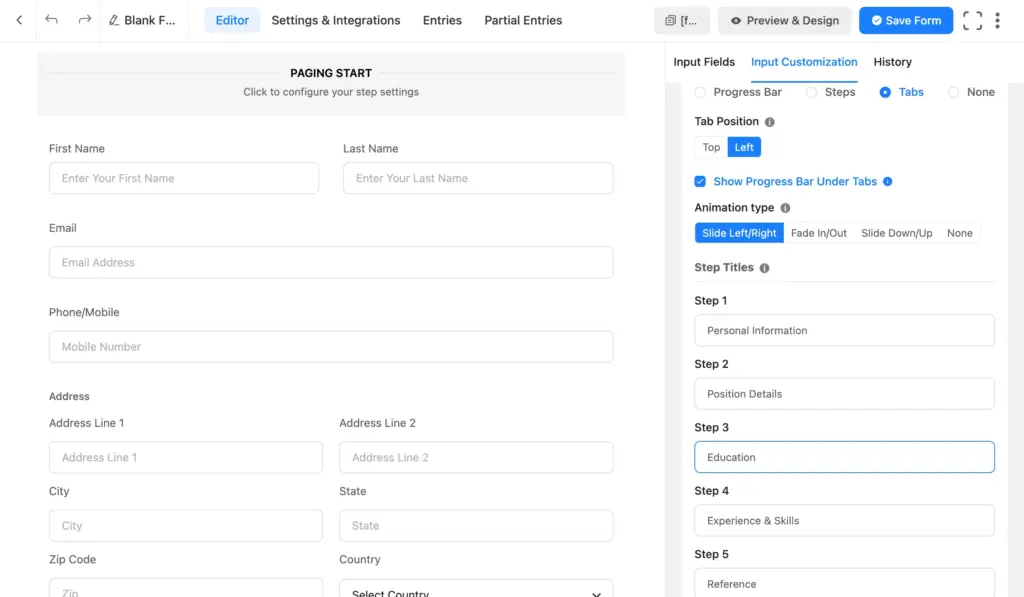Open the Partial Entries tab
The height and width of the screenshot is (597, 1024).
point(523,20)
